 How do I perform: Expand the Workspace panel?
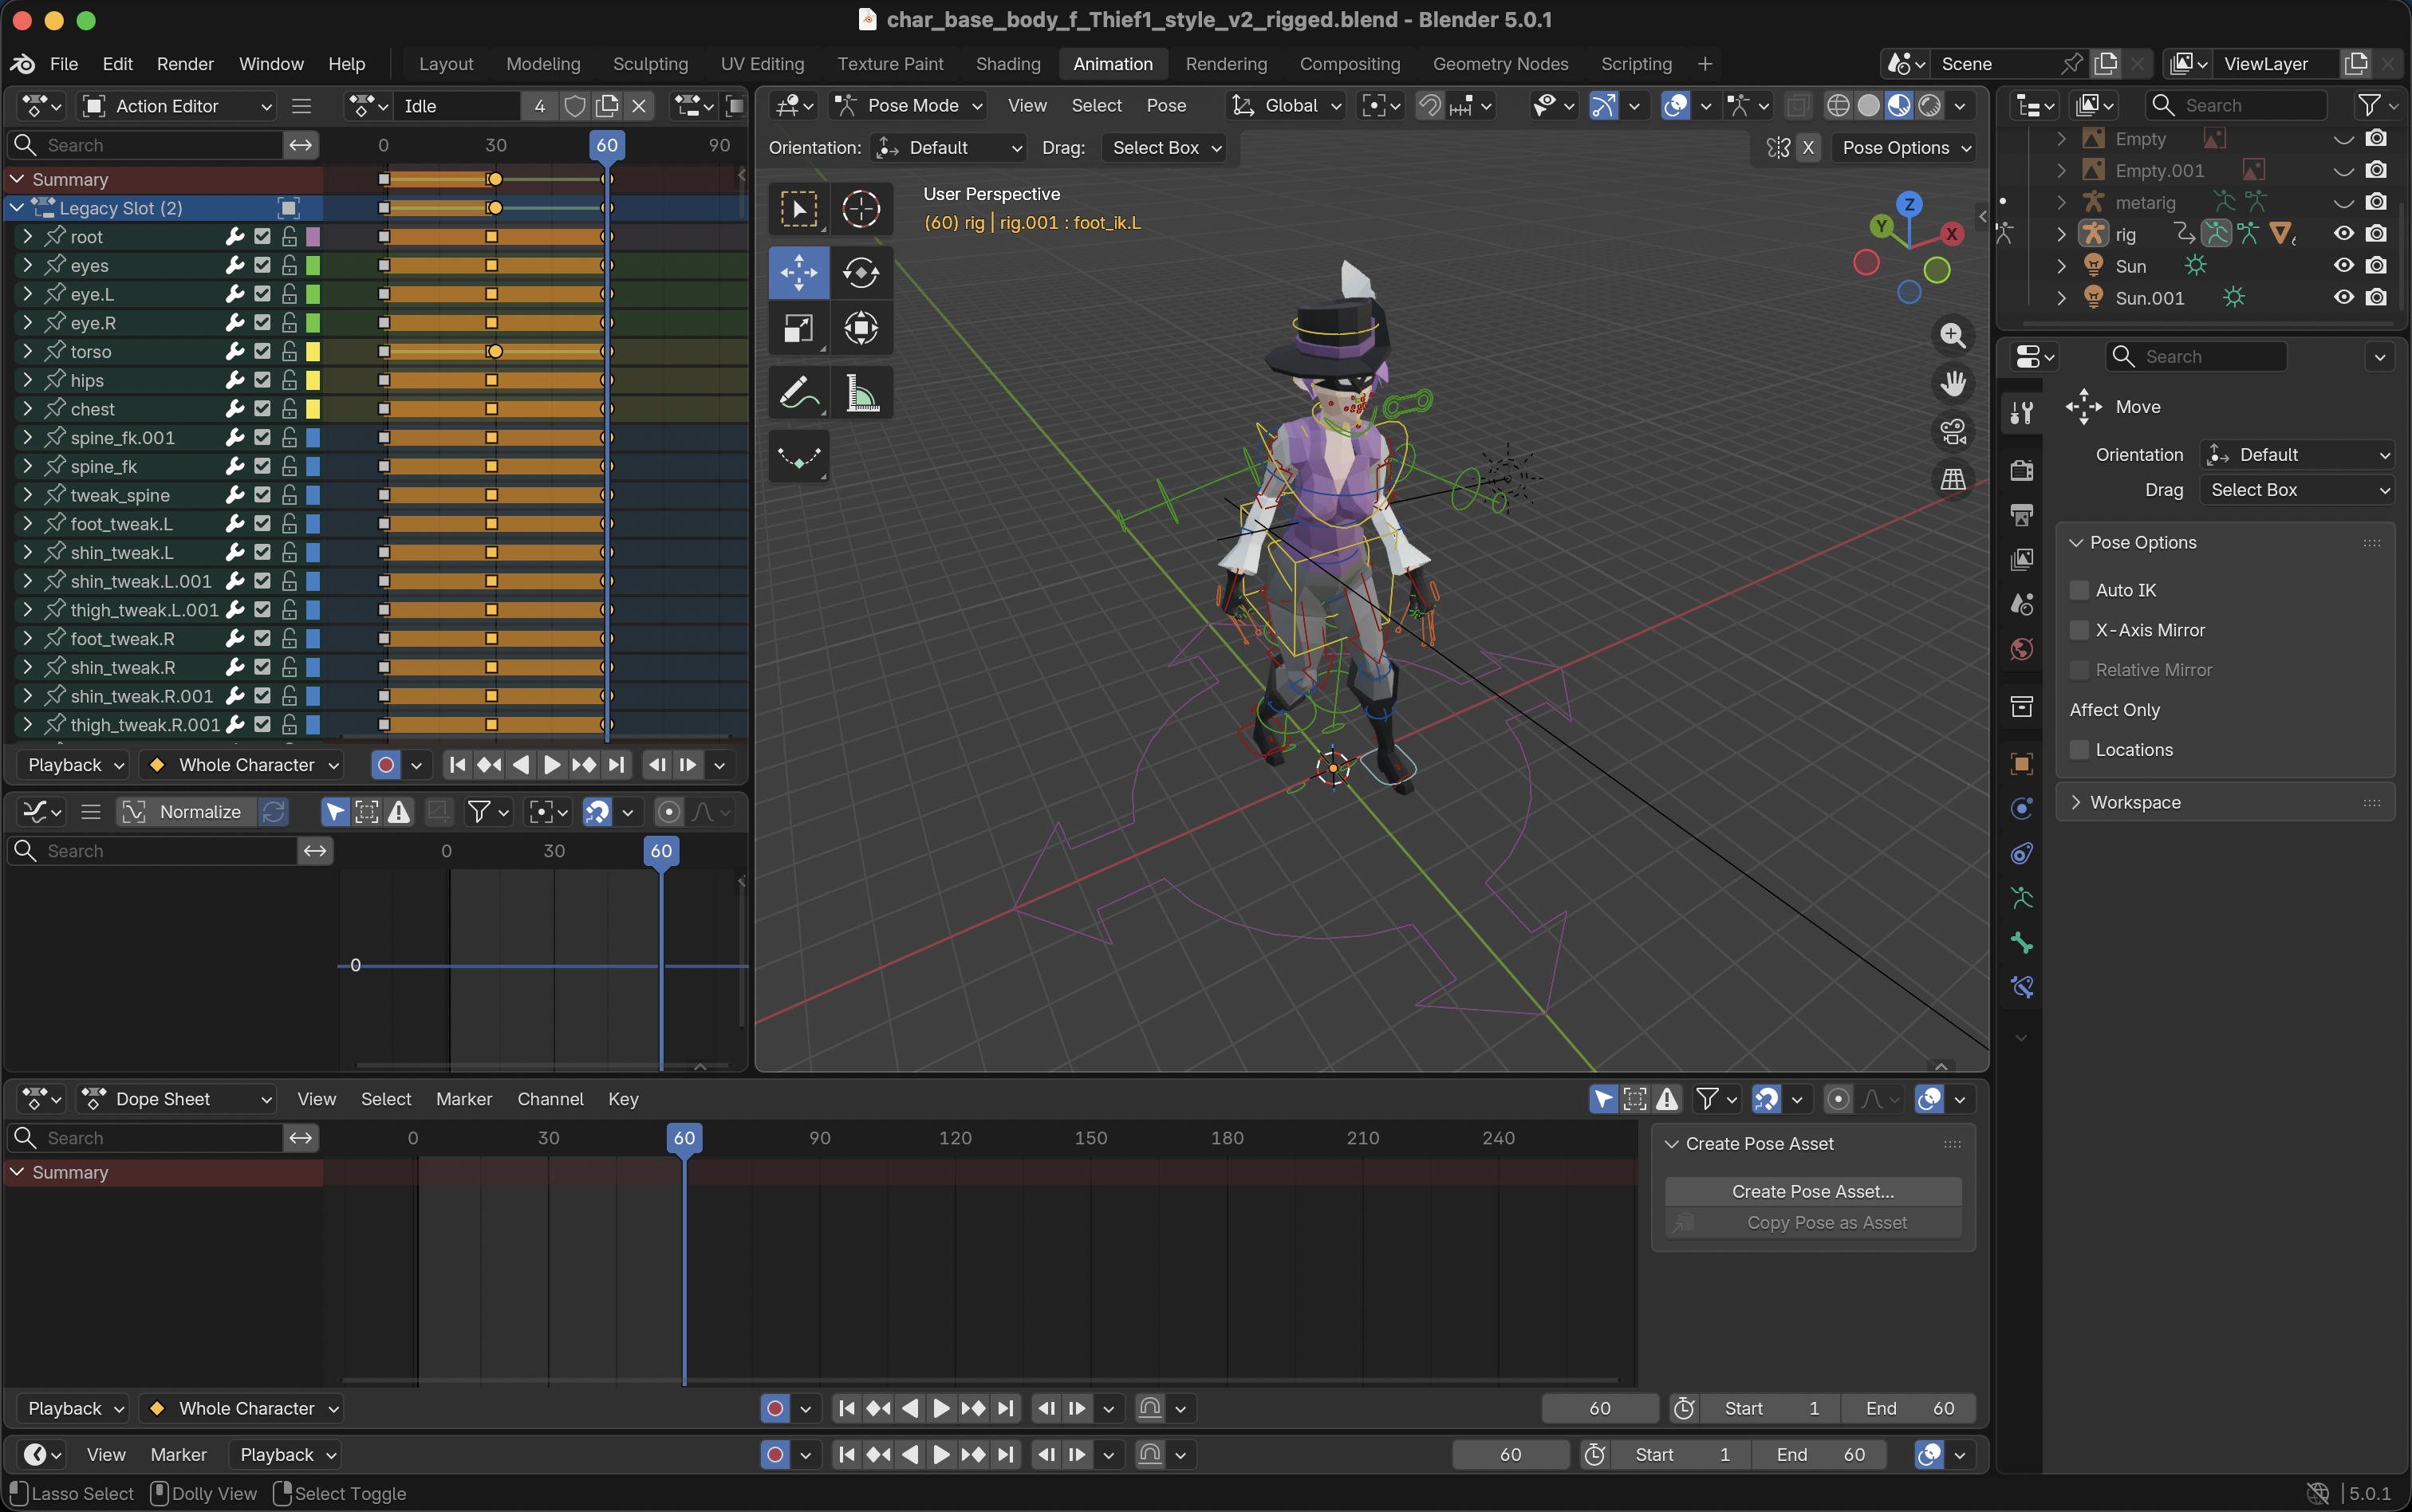[x=2135, y=802]
